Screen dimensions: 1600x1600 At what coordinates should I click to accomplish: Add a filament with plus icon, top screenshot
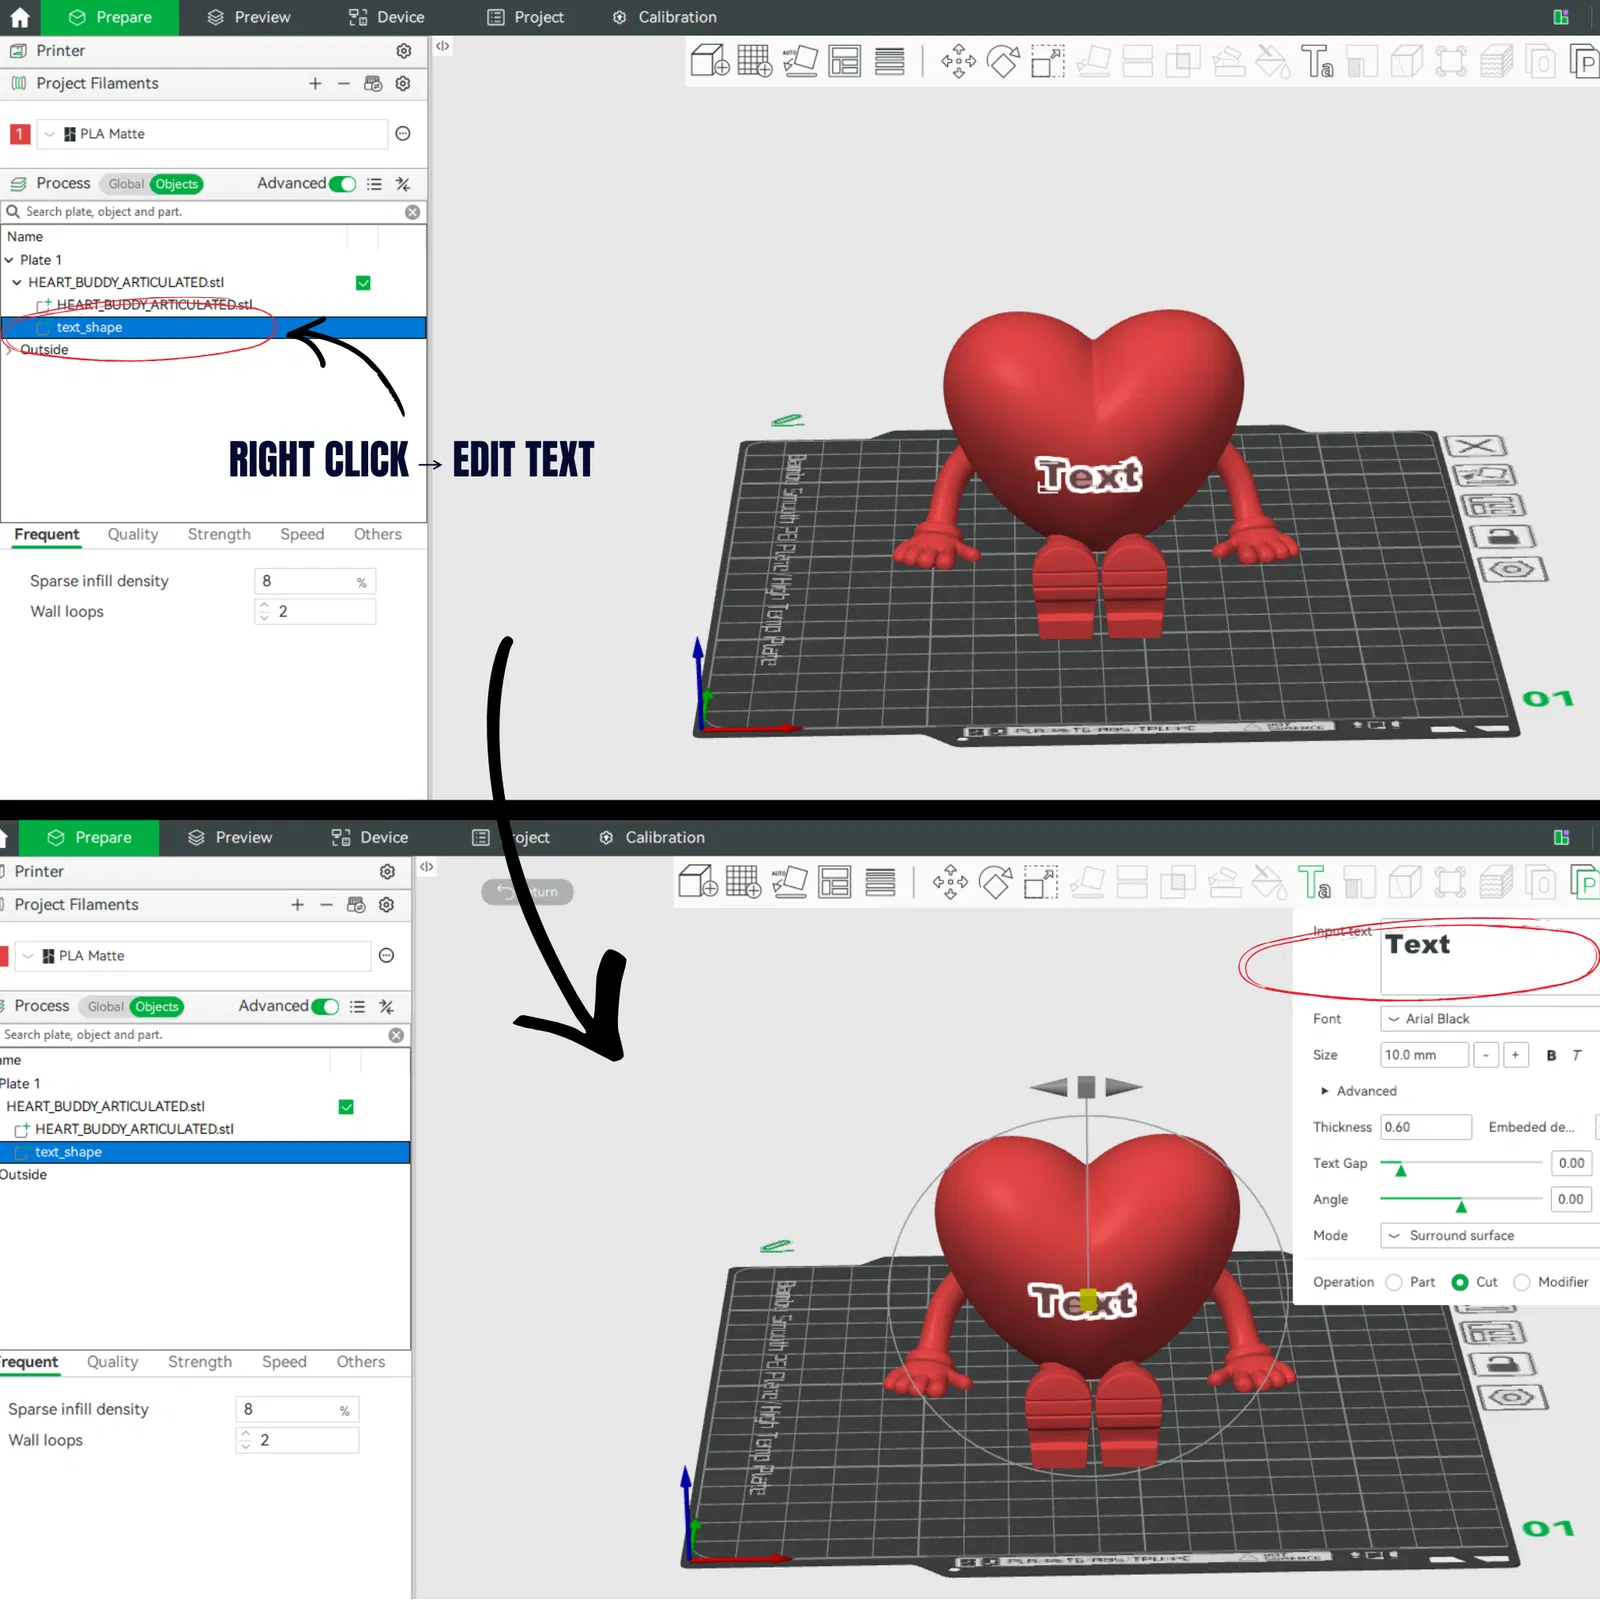[315, 84]
